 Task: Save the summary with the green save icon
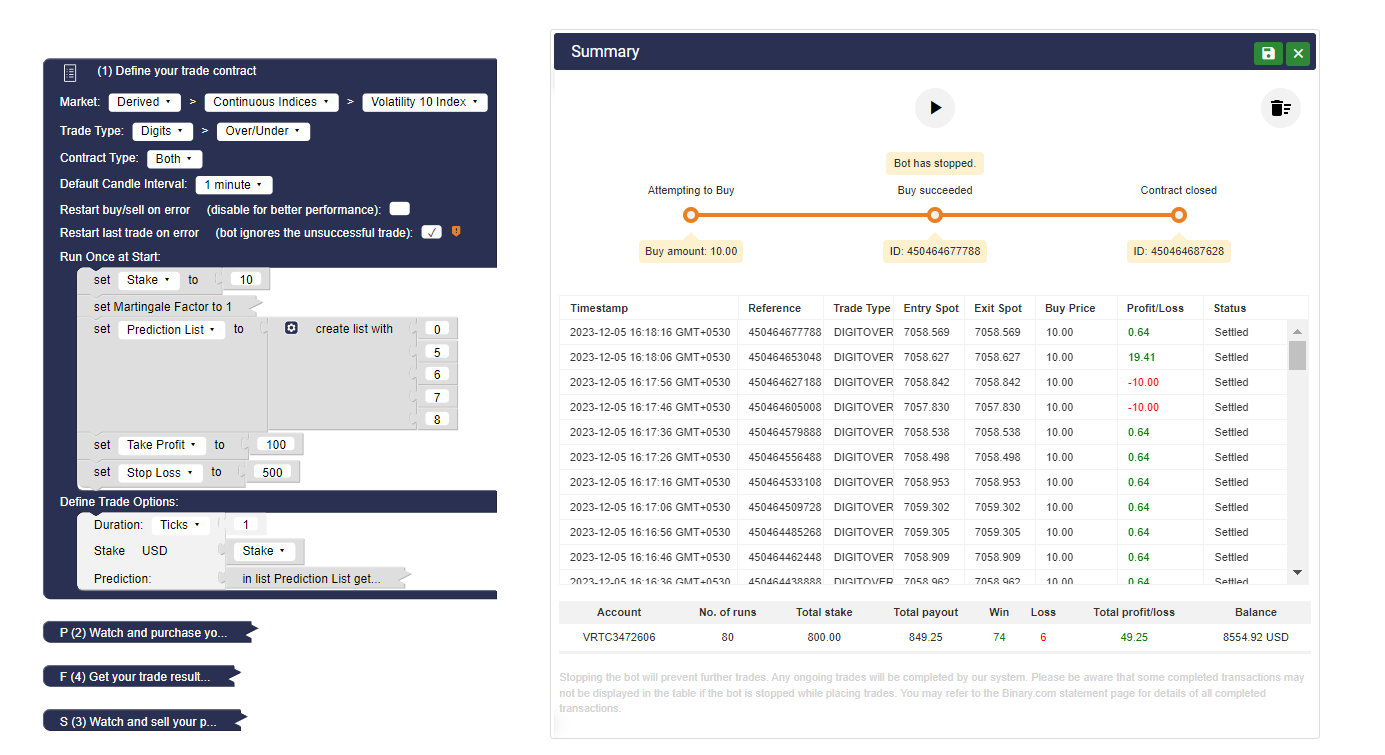click(1267, 53)
